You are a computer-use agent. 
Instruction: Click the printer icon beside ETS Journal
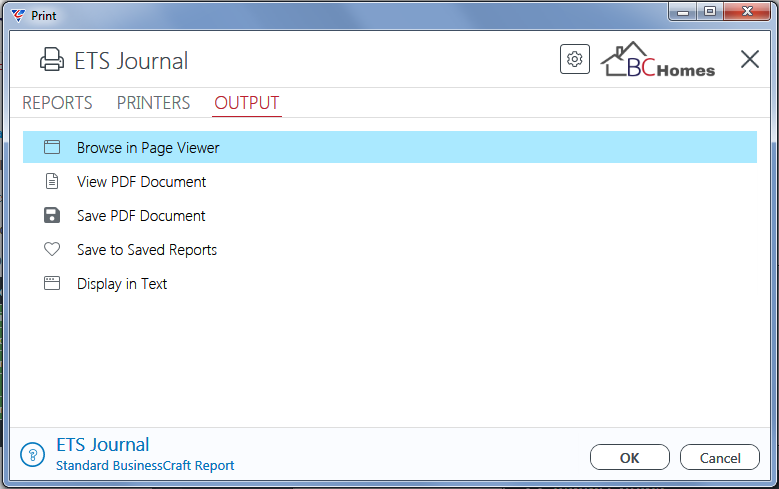point(52,60)
